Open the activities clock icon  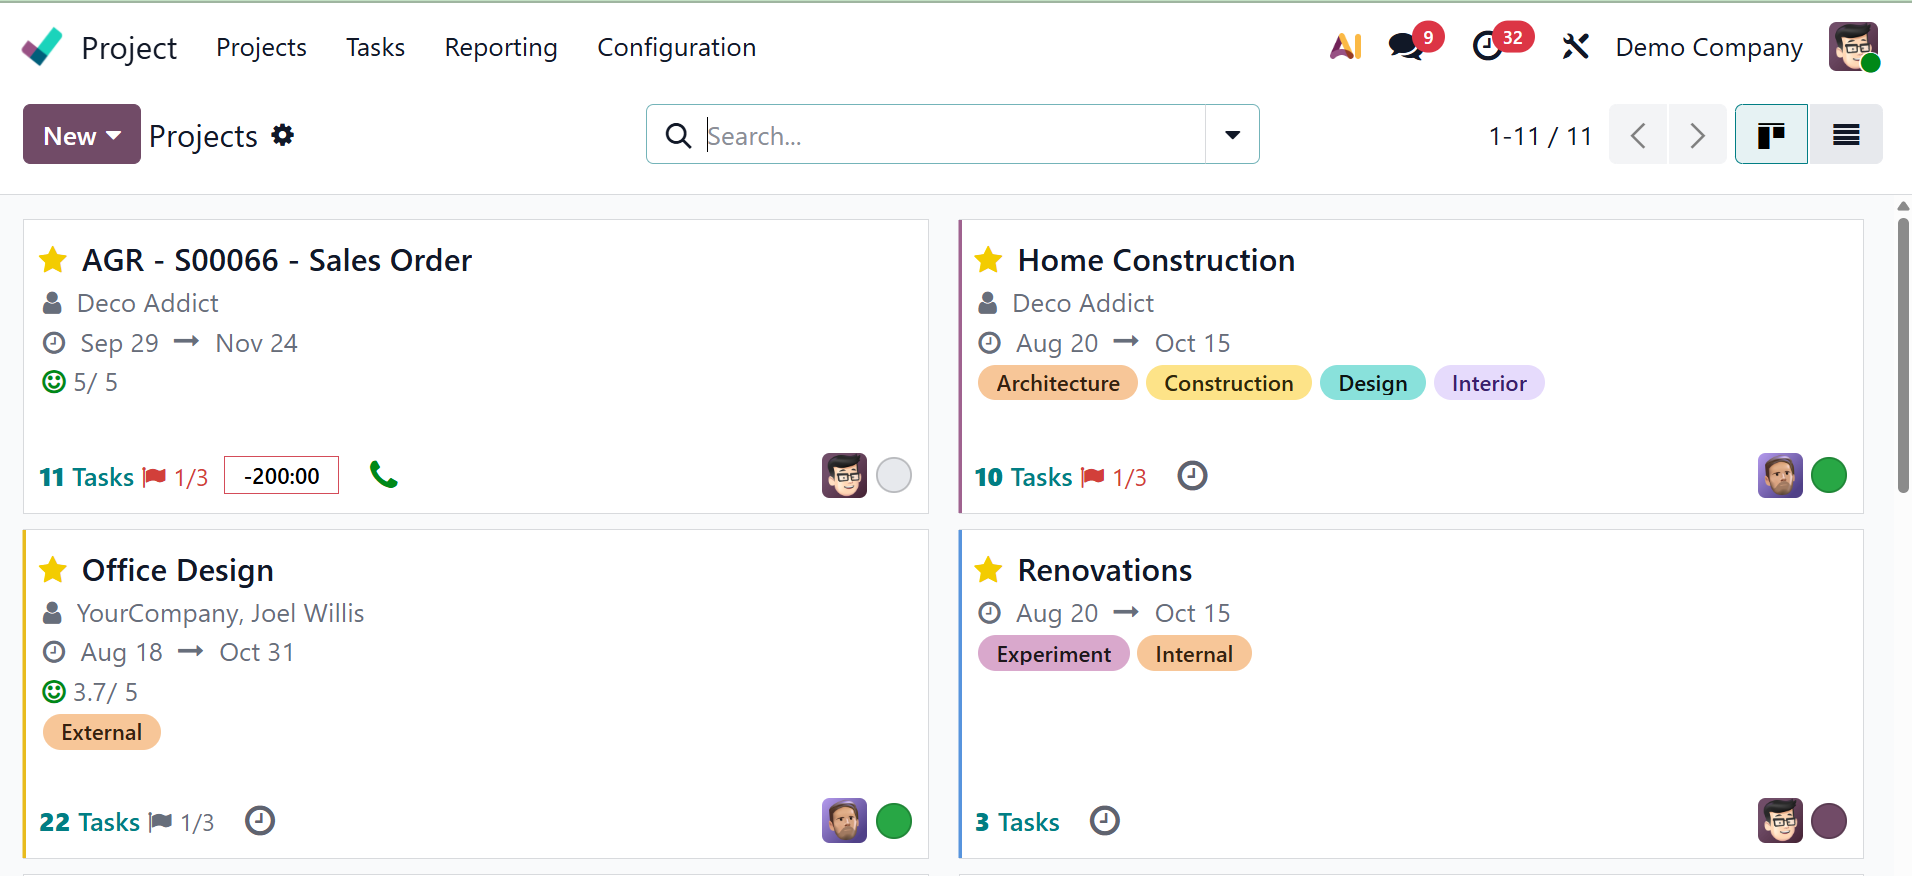point(1488,47)
